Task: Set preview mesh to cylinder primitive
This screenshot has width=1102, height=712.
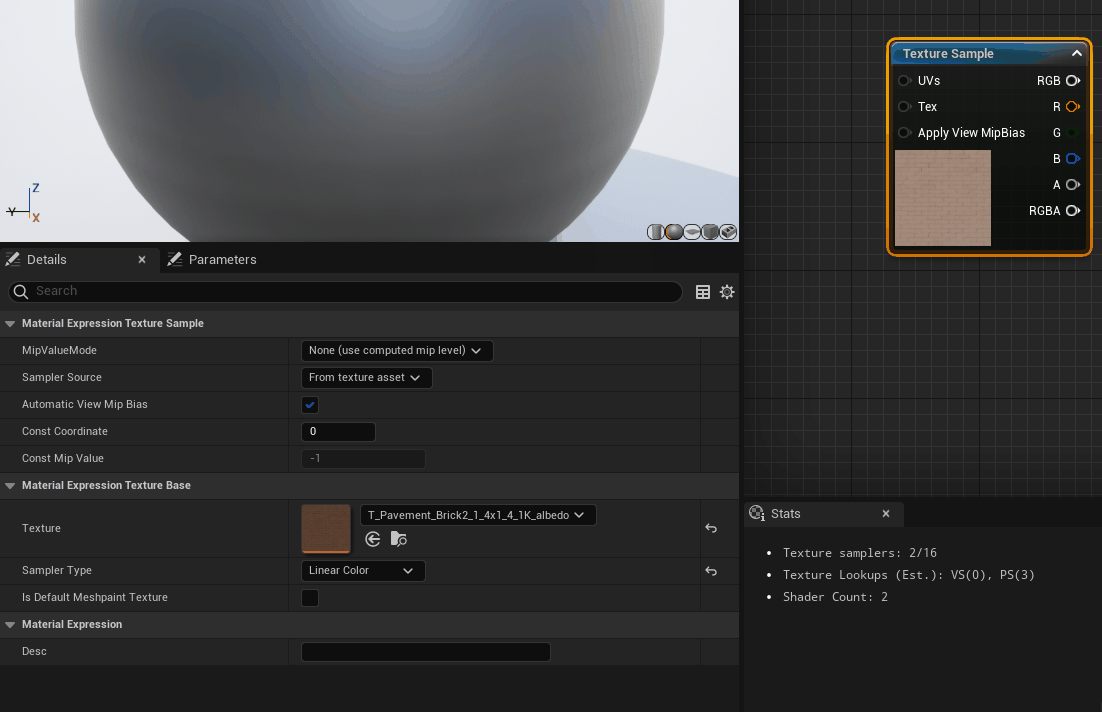Action: click(655, 232)
